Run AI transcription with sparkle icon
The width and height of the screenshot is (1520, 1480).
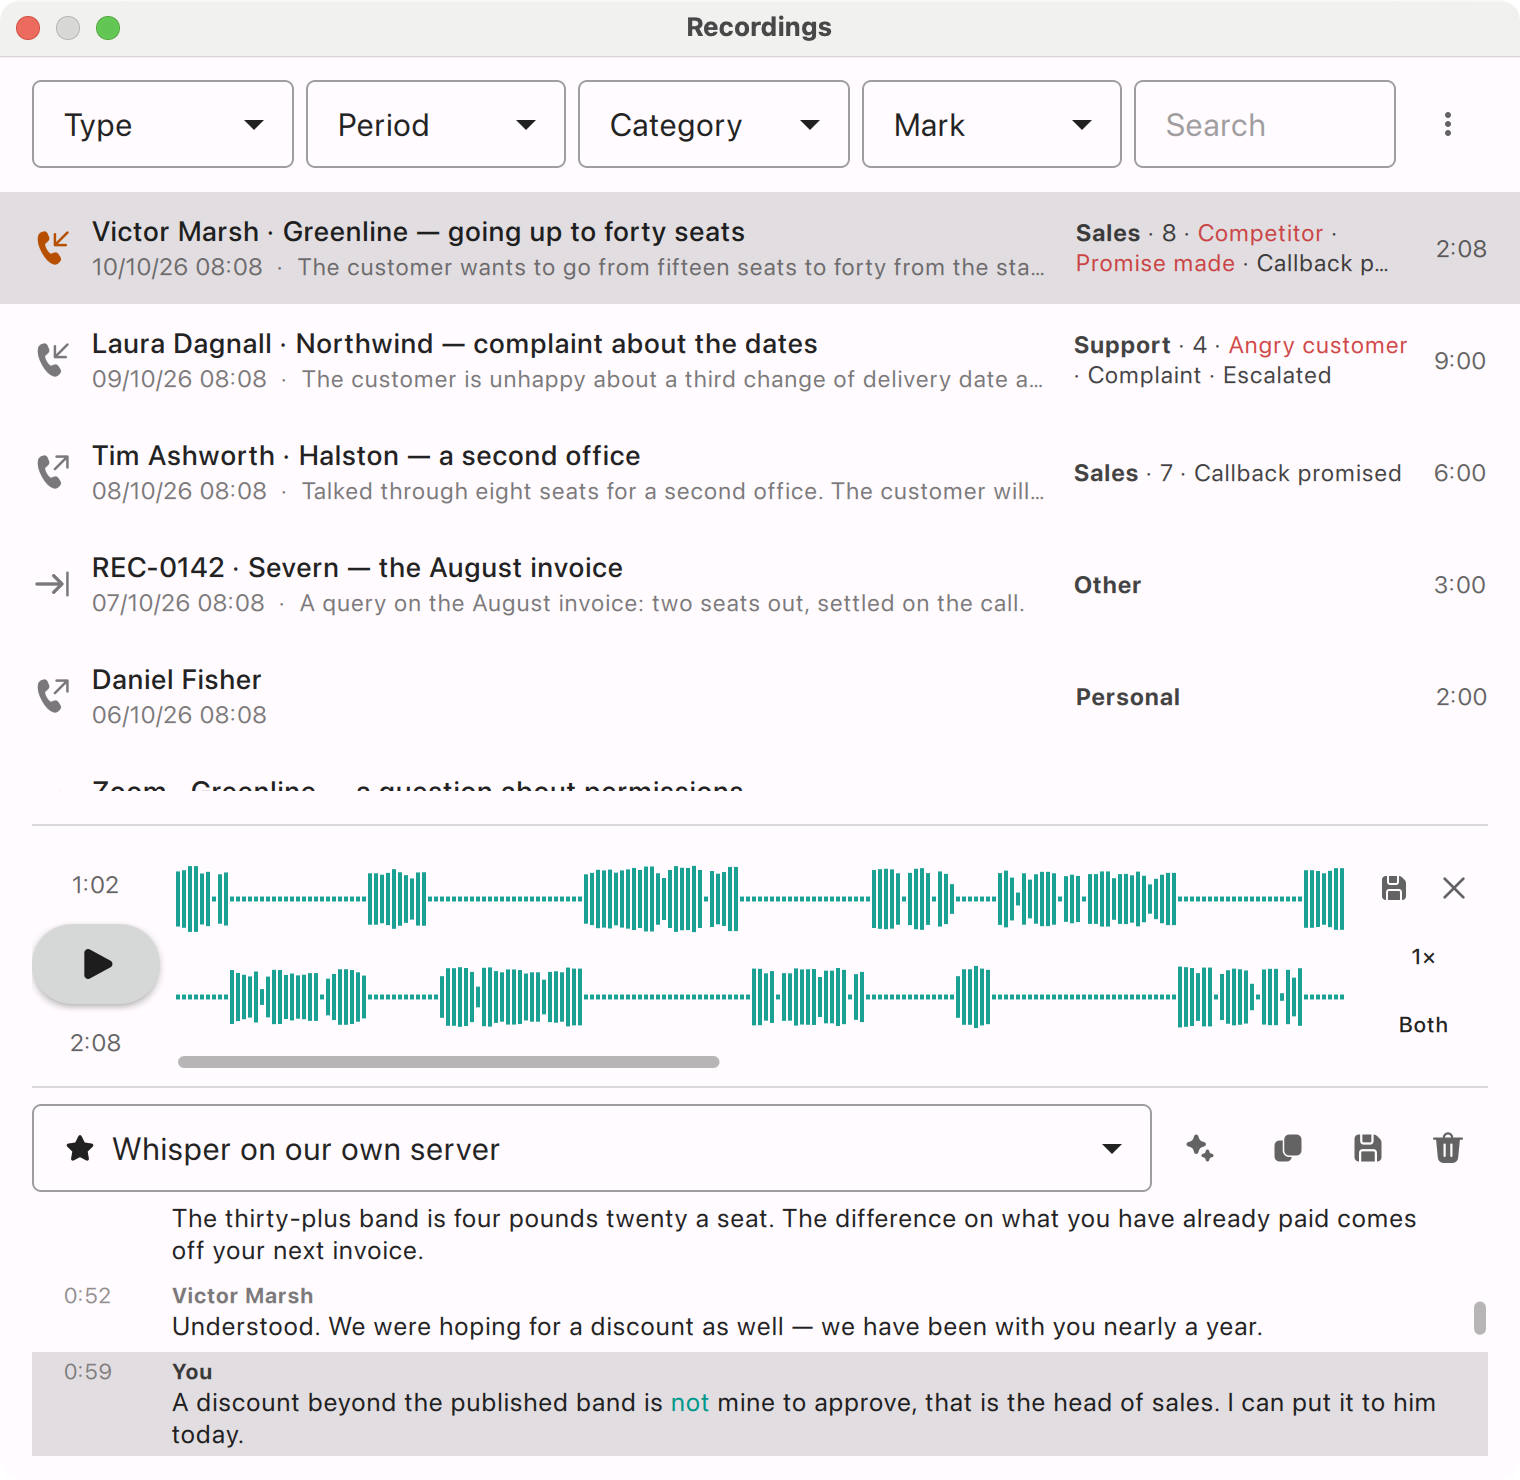pos(1200,1148)
